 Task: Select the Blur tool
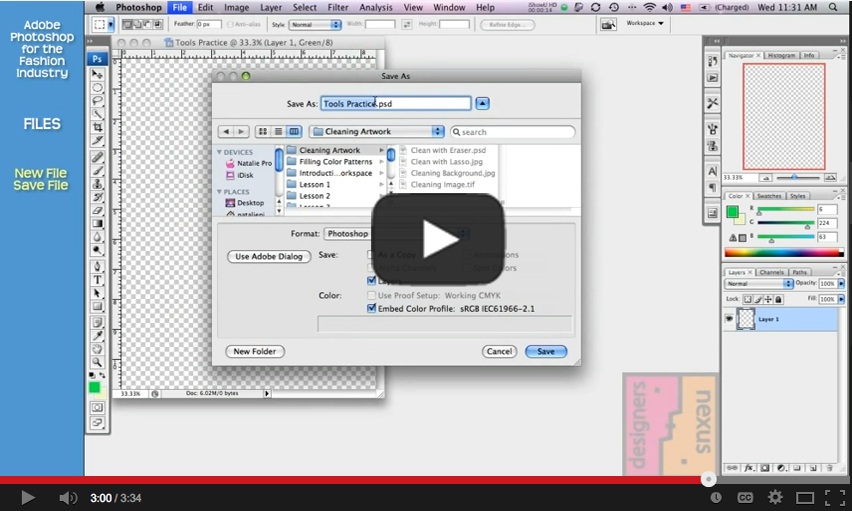97,236
